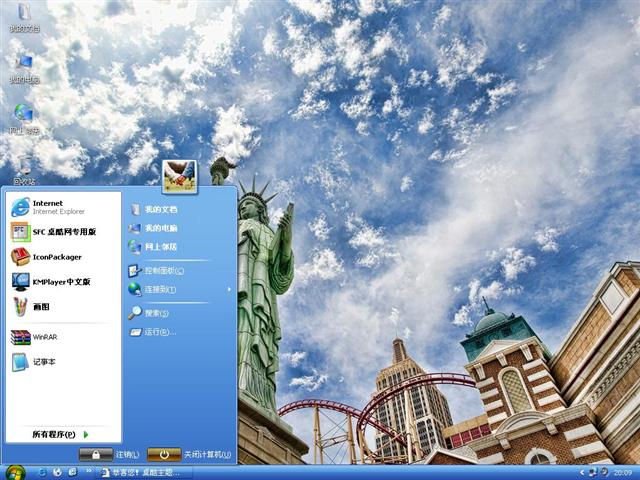Launch Internet Explorer from Quick Launch bar
The width and height of the screenshot is (640, 480).
pos(42,473)
